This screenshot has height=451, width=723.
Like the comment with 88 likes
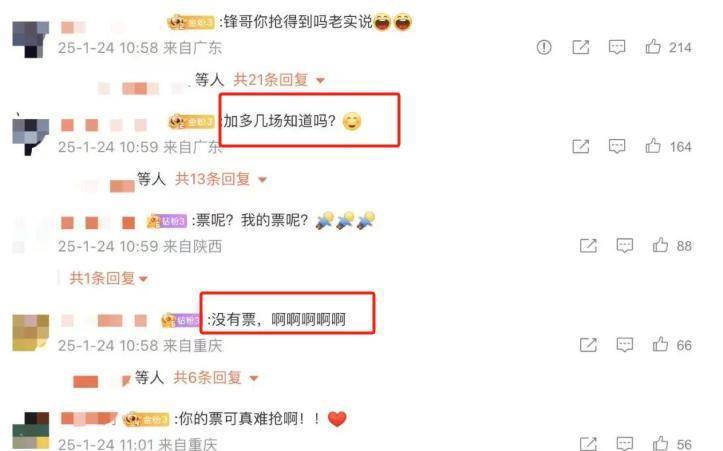660,245
